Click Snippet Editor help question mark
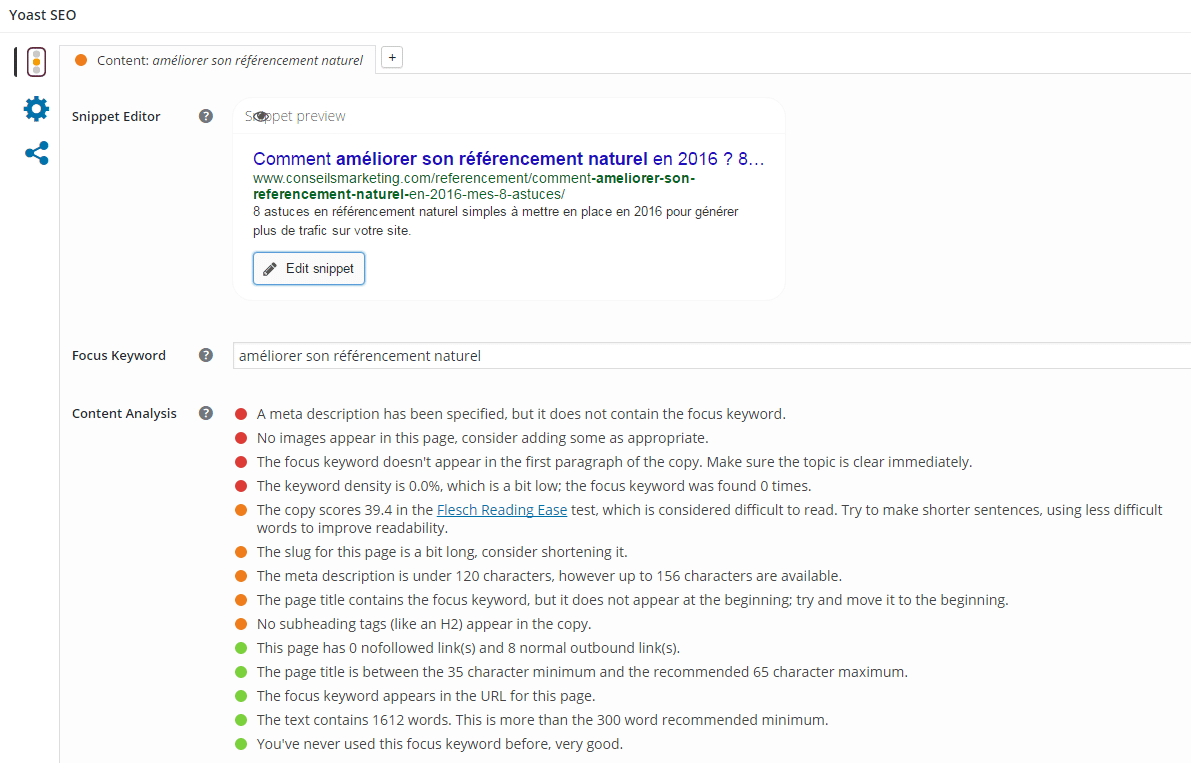The height and width of the screenshot is (763, 1191). [206, 116]
